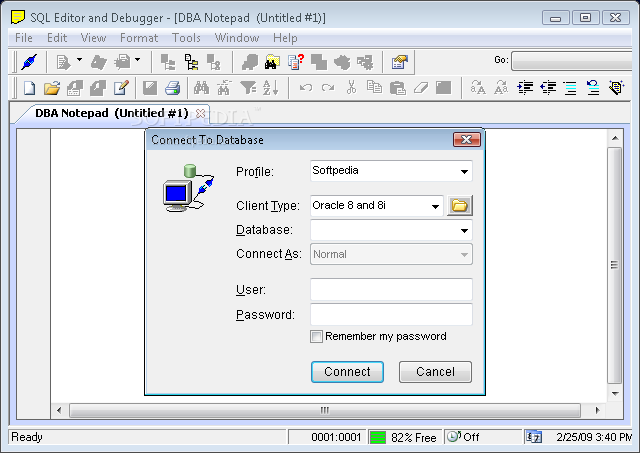Viewport: 640px width, 453px height.
Task: Open the Edit menu
Action: pyautogui.click(x=57, y=38)
